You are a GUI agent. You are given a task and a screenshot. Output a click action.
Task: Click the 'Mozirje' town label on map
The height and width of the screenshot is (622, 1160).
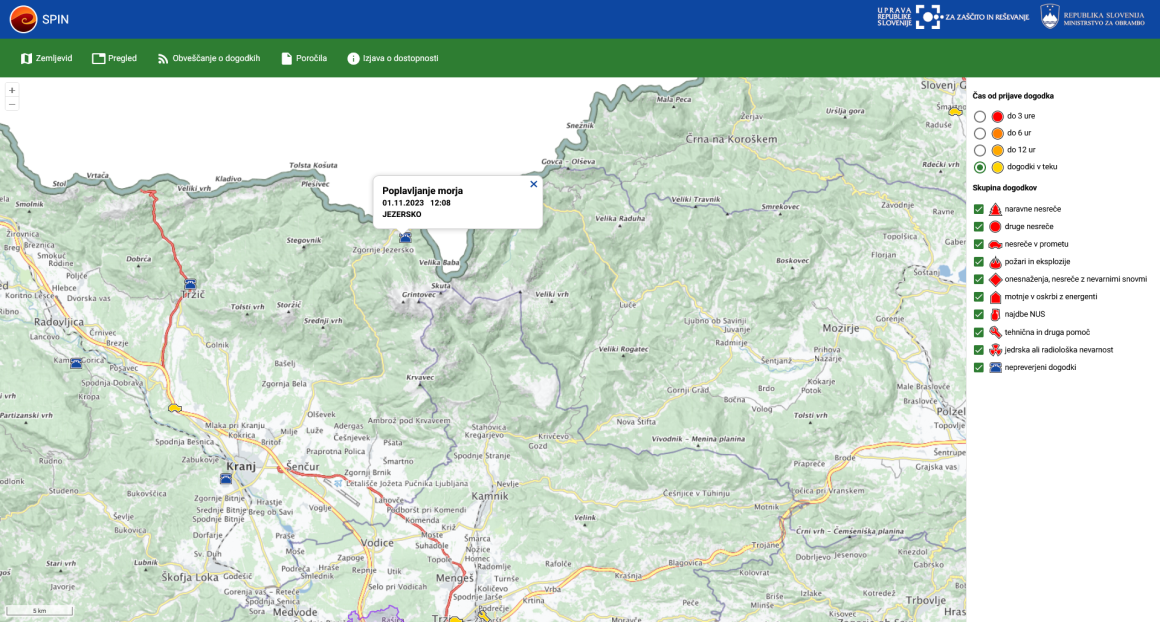[843, 328]
